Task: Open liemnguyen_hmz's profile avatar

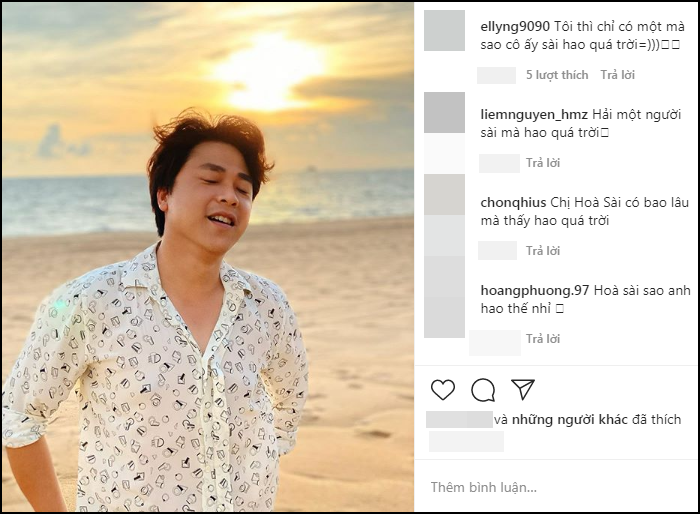Action: click(x=445, y=113)
